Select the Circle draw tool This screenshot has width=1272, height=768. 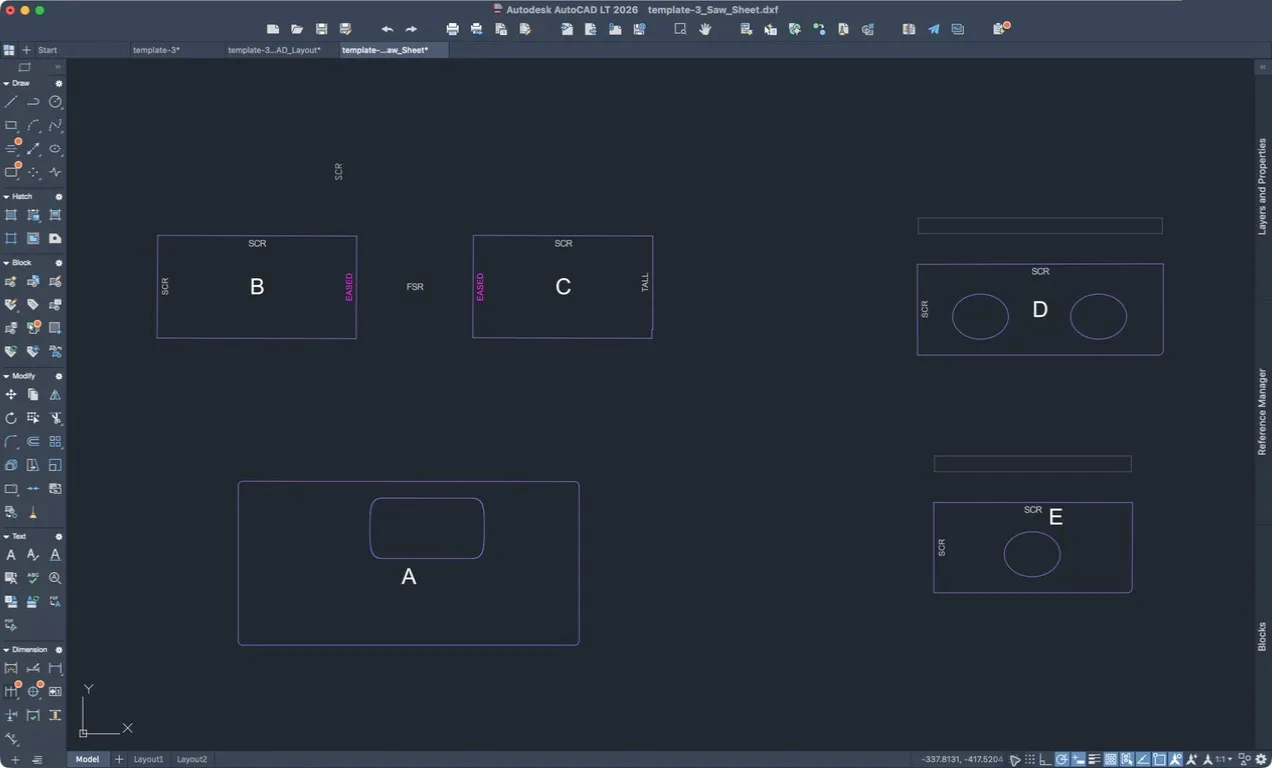pos(55,102)
